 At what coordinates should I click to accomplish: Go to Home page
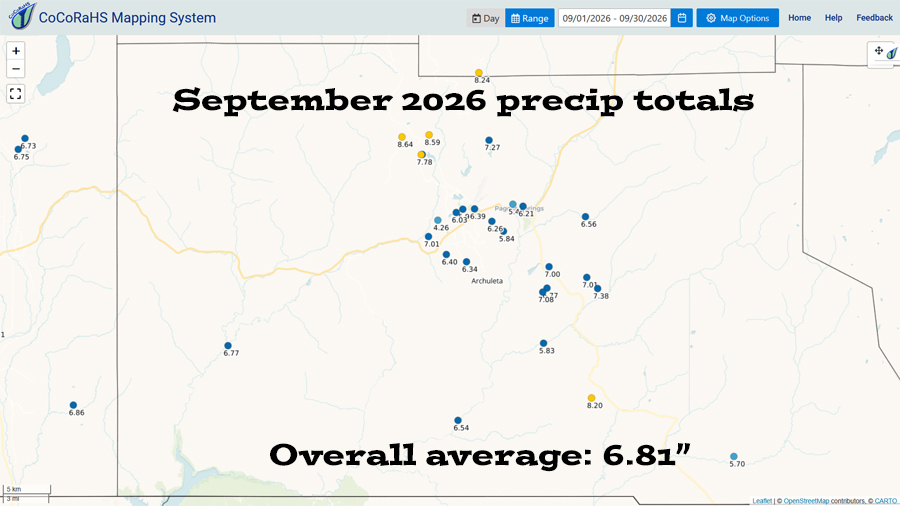pyautogui.click(x=799, y=18)
